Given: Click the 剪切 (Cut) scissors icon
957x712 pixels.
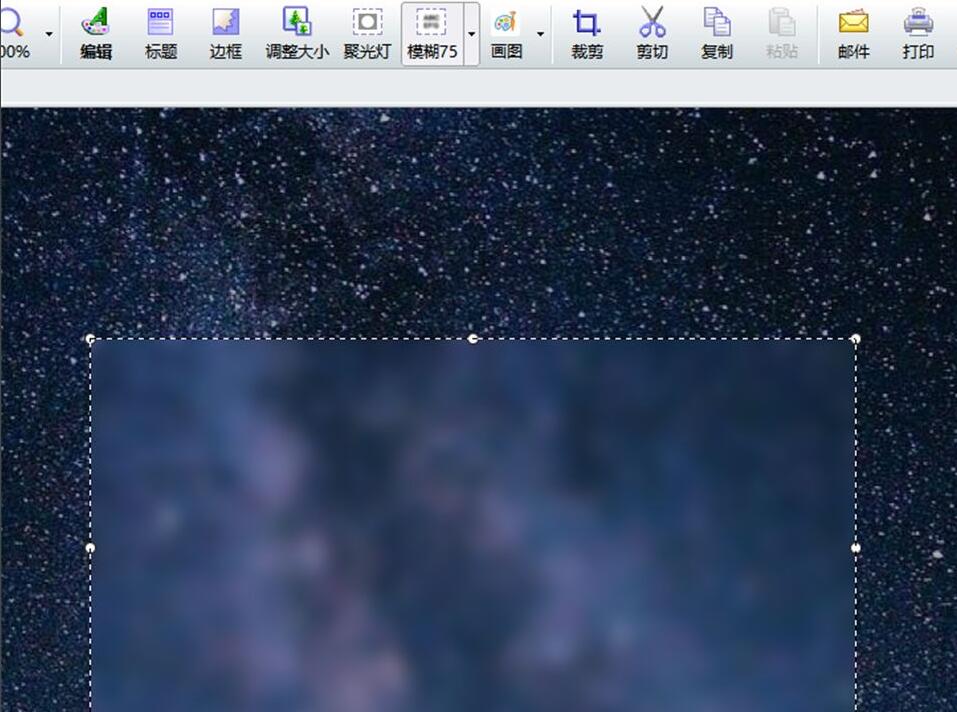Looking at the screenshot, I should (652, 22).
